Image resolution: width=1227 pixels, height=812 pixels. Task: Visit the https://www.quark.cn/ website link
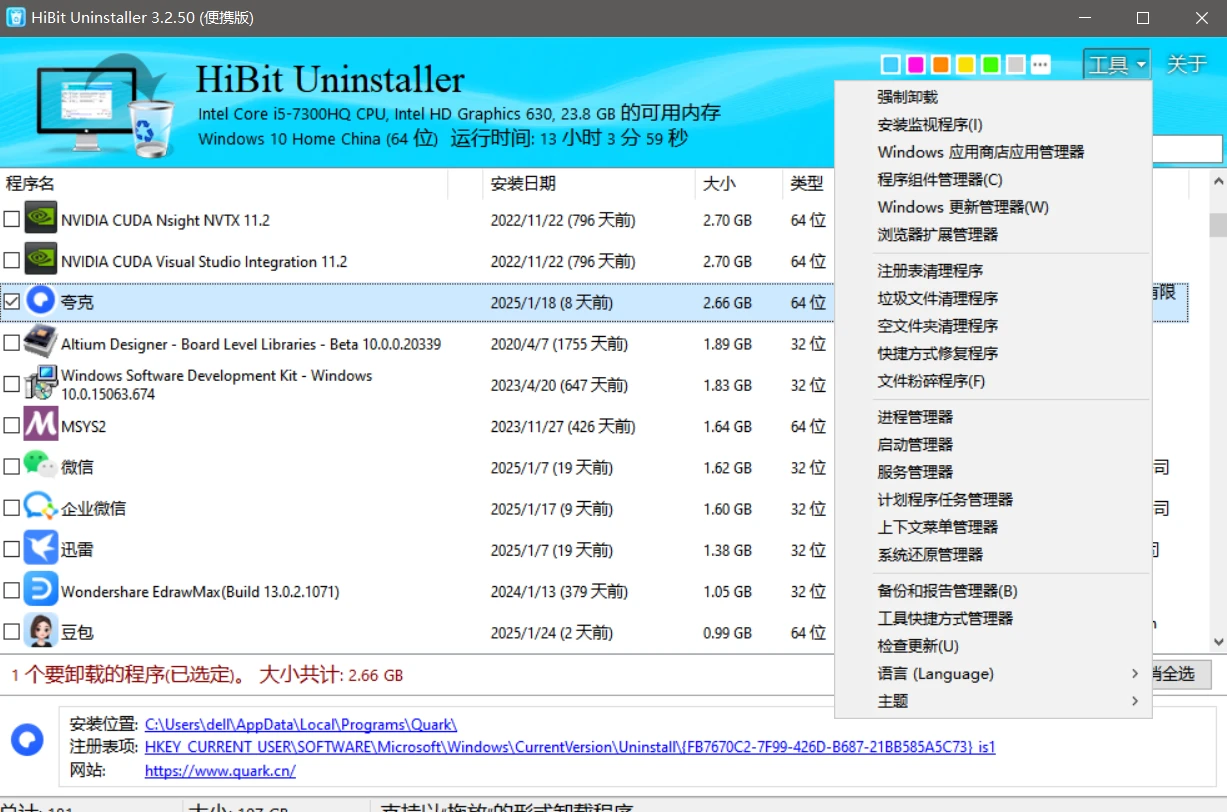[x=220, y=771]
